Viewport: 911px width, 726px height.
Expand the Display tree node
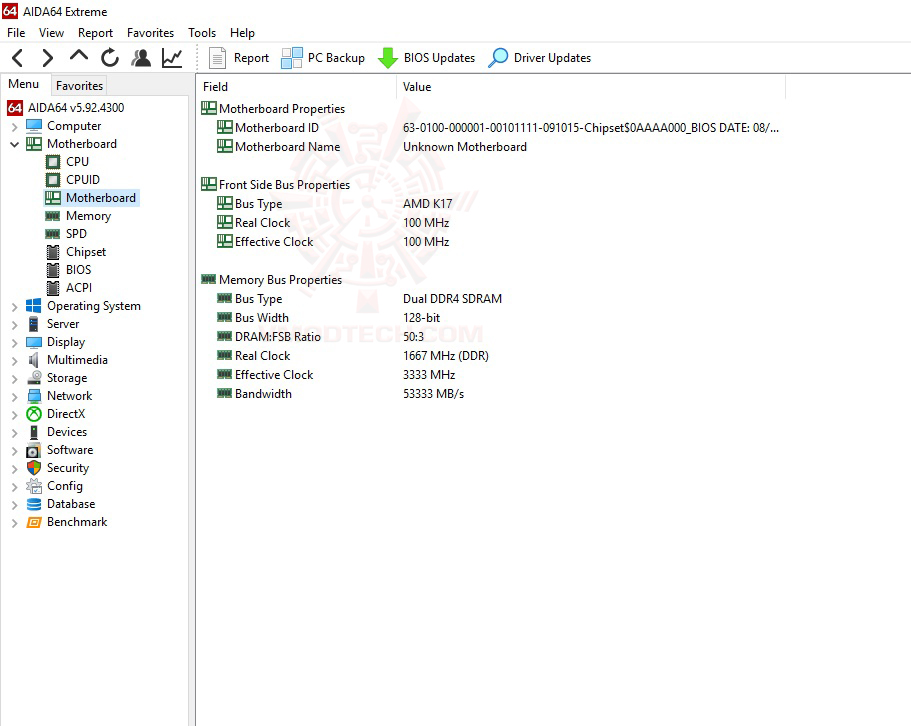(15, 343)
